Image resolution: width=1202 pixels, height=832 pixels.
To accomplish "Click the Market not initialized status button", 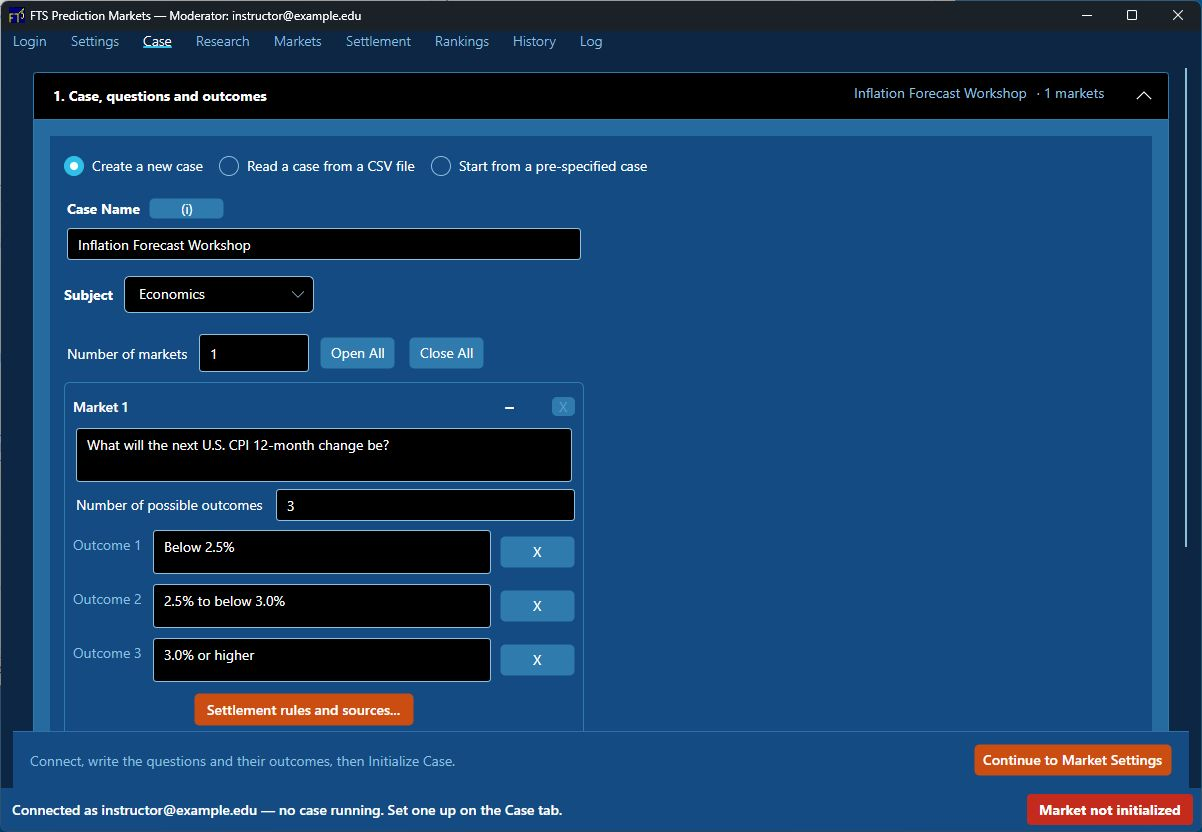I will (x=1110, y=810).
